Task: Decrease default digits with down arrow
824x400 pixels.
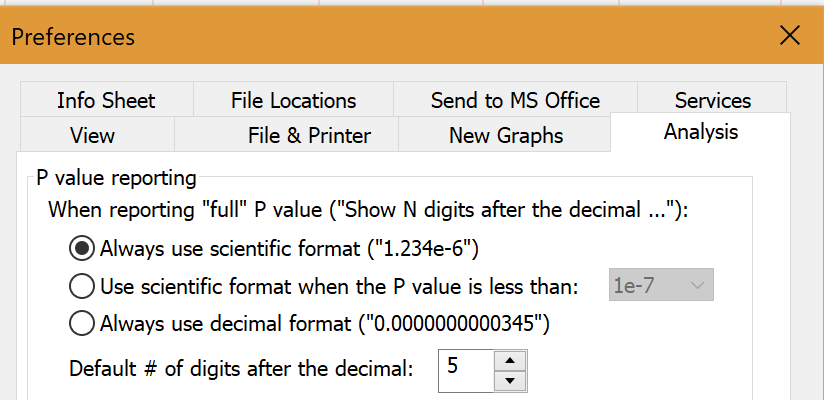Action: click(x=510, y=380)
